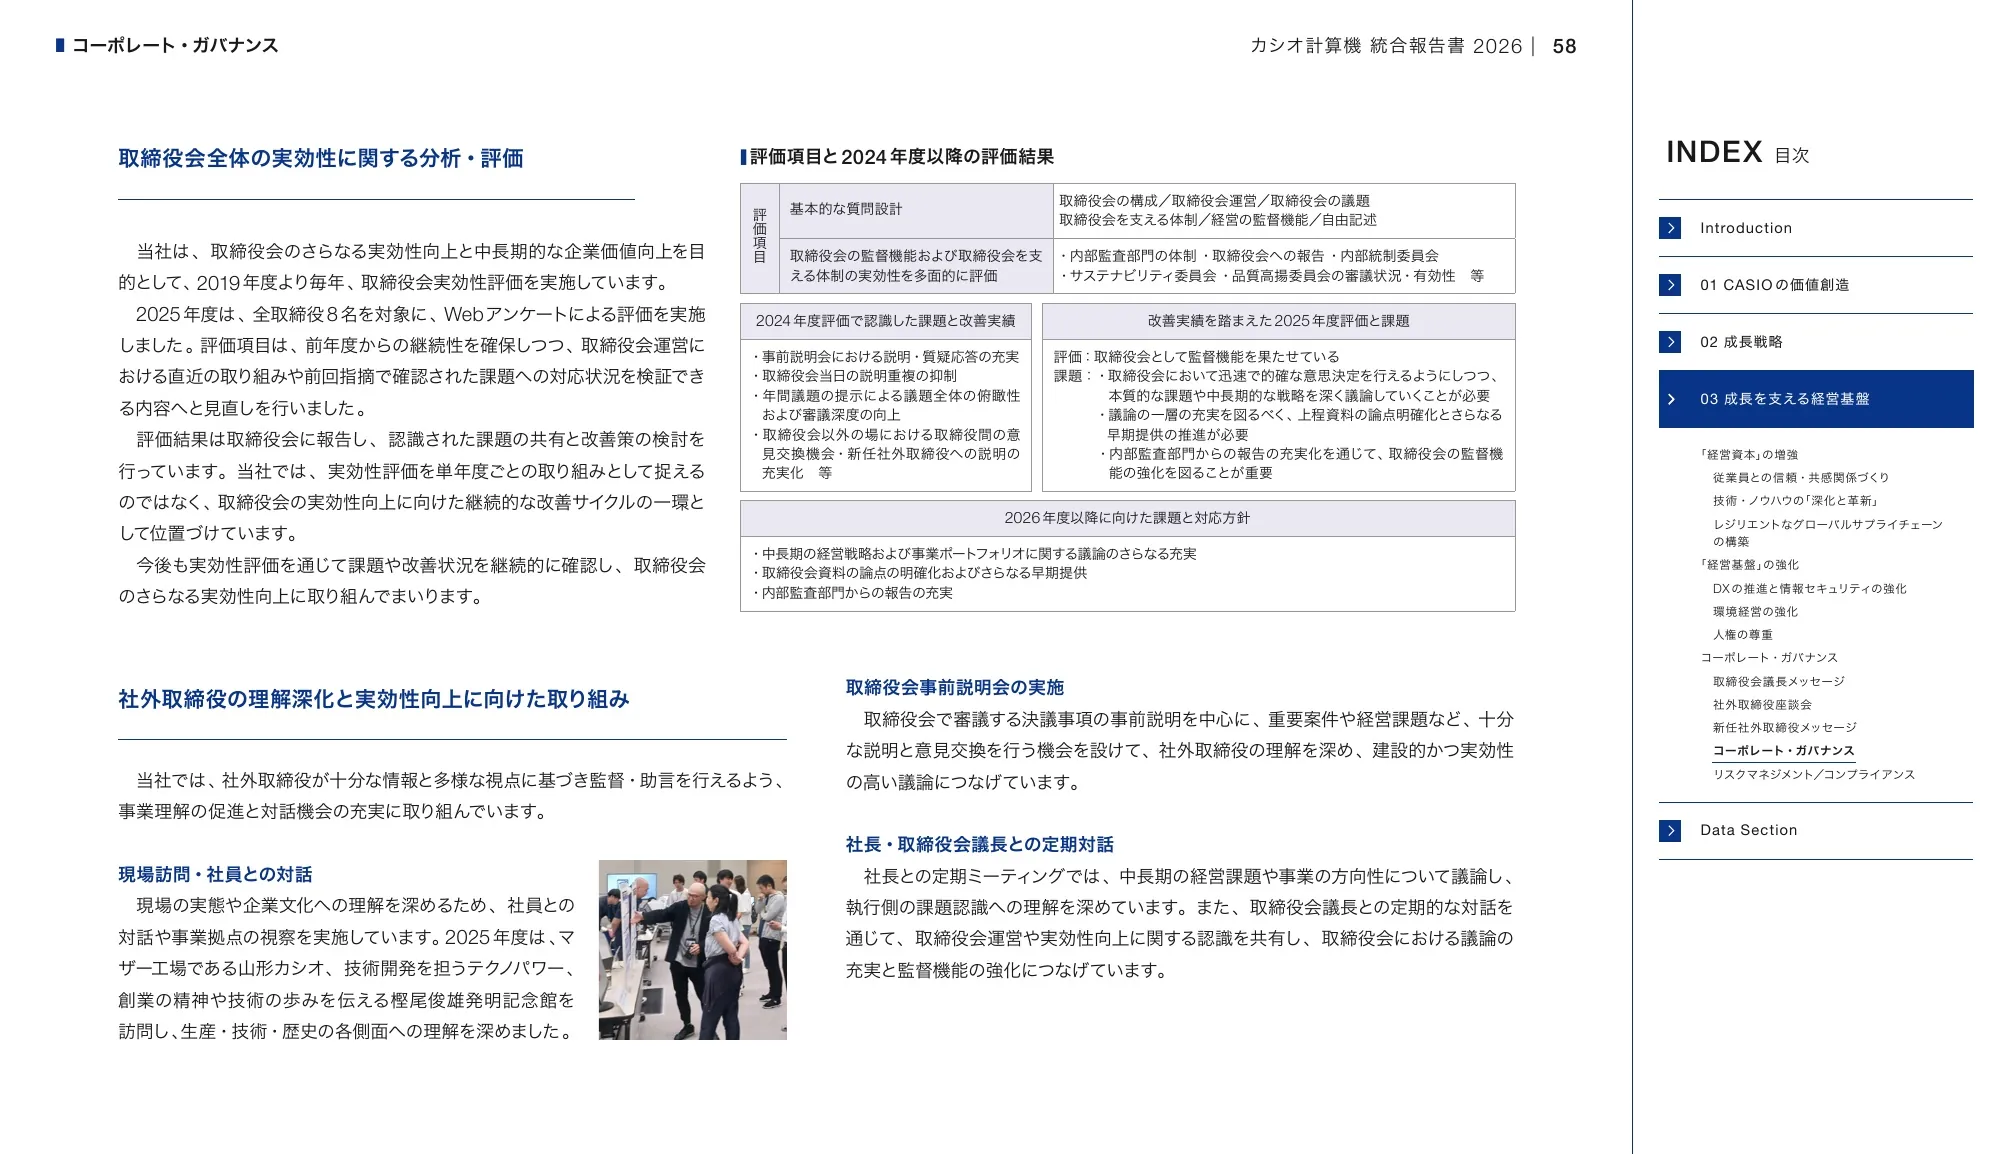Jump to 「経営基盤」の強化 subsection

pos(1749,565)
